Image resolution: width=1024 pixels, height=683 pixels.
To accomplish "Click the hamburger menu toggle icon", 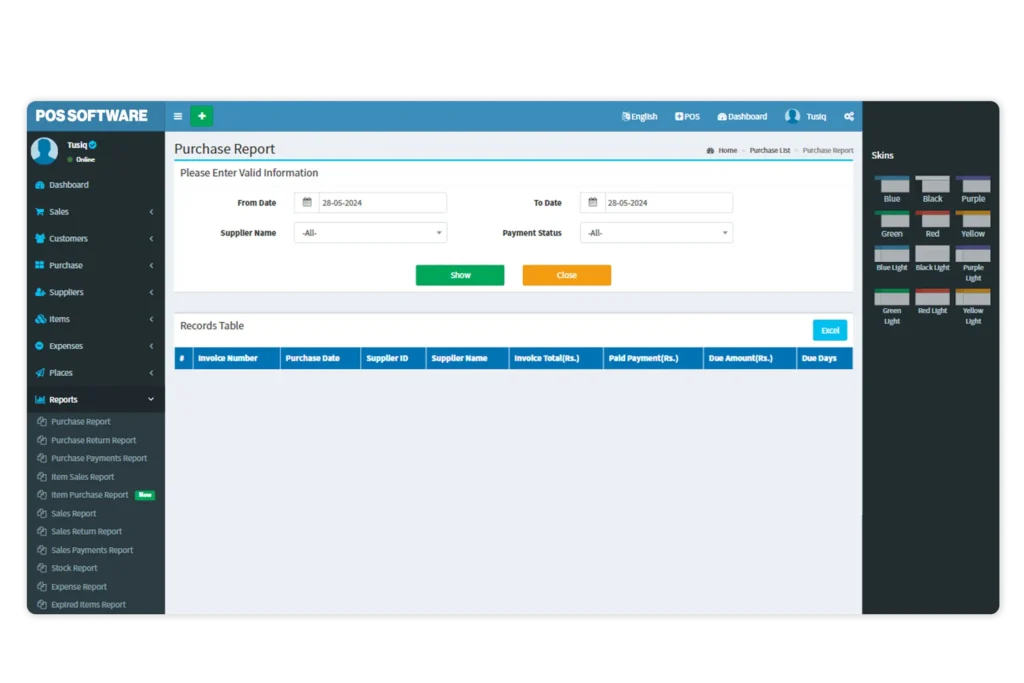I will (178, 116).
